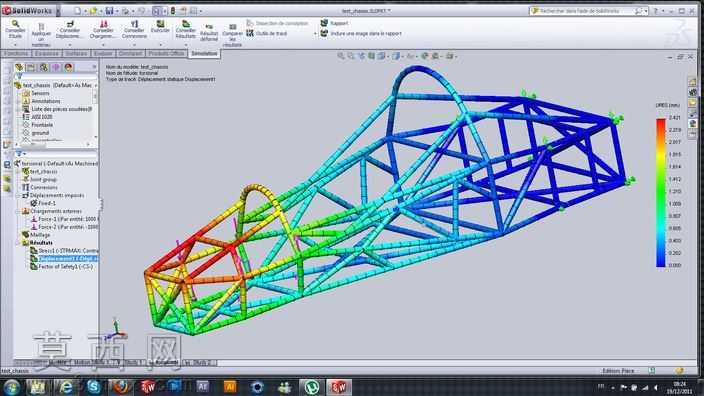Select Annotations in the feature tree
704x396 pixels.
[x=41, y=101]
